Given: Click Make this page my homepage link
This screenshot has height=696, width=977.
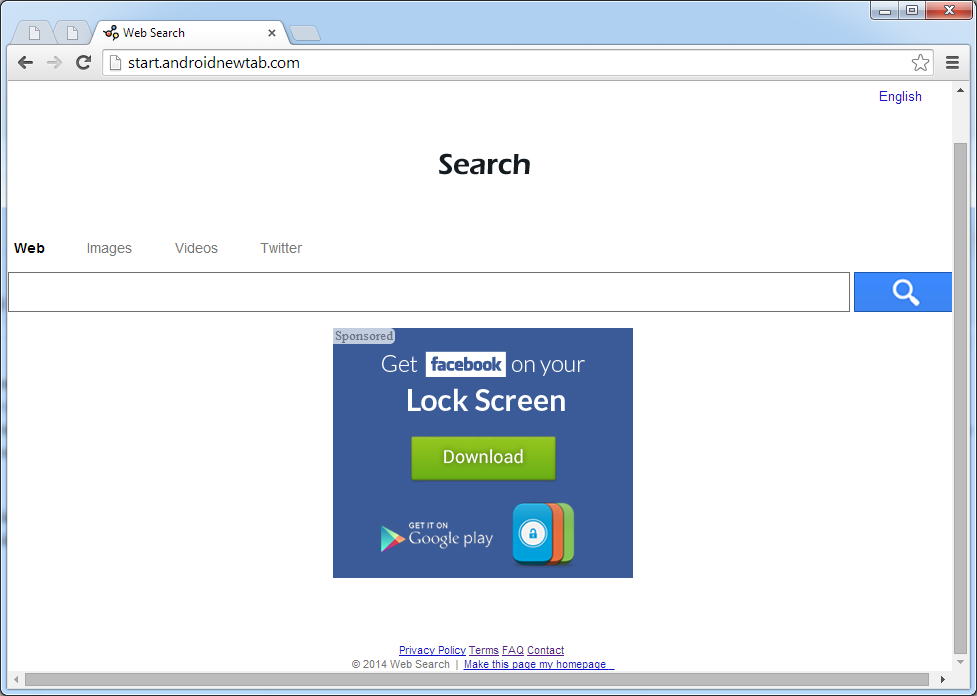Looking at the screenshot, I should pos(539,664).
